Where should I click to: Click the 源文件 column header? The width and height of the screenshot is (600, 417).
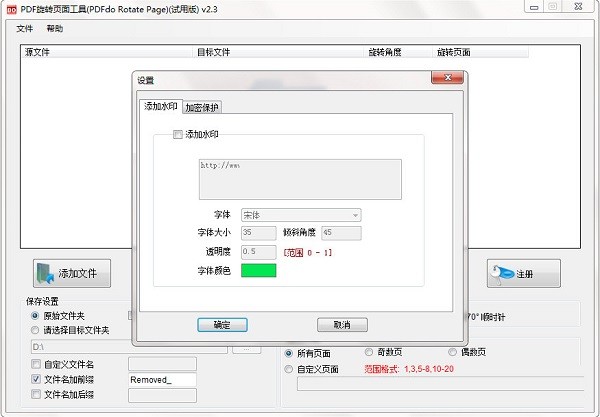pos(107,52)
